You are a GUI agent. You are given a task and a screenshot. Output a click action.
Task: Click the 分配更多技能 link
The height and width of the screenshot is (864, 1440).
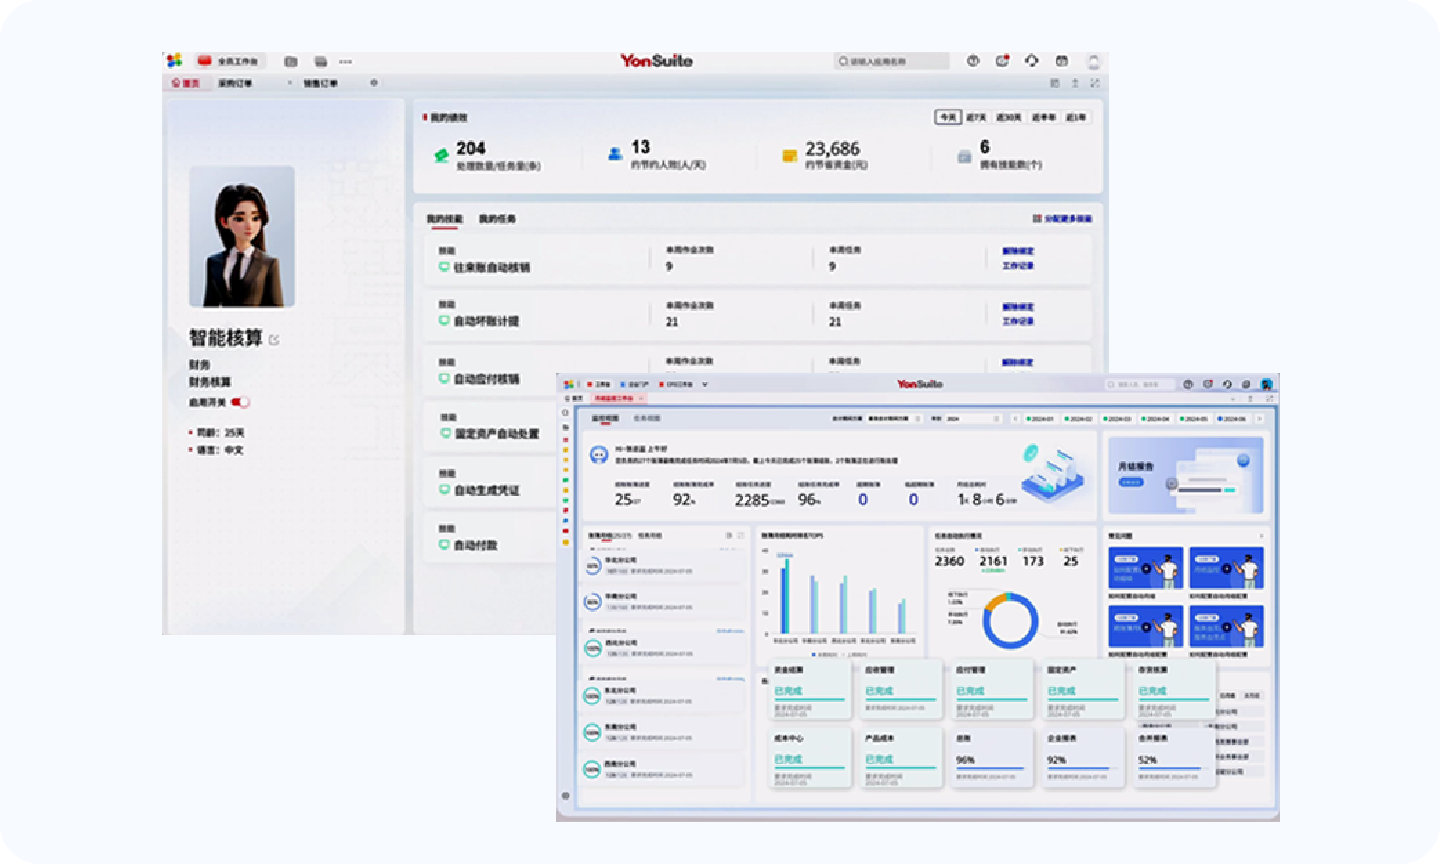coord(1063,218)
